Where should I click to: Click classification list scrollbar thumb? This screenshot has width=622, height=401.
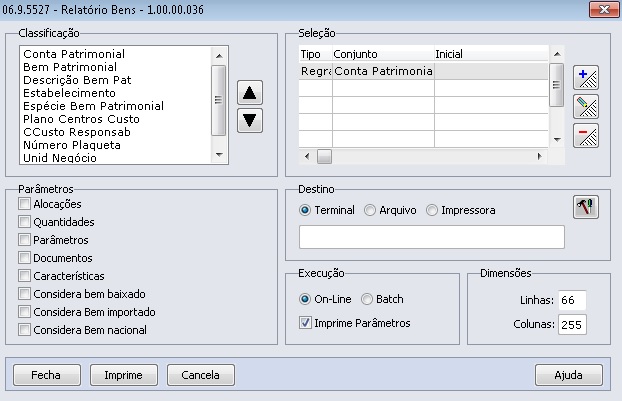219,100
